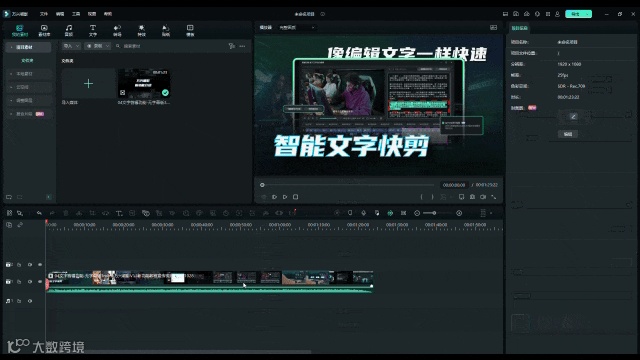Screen dimensions: 640x360
Task: Click the media filter icon
Action: click(232, 46)
